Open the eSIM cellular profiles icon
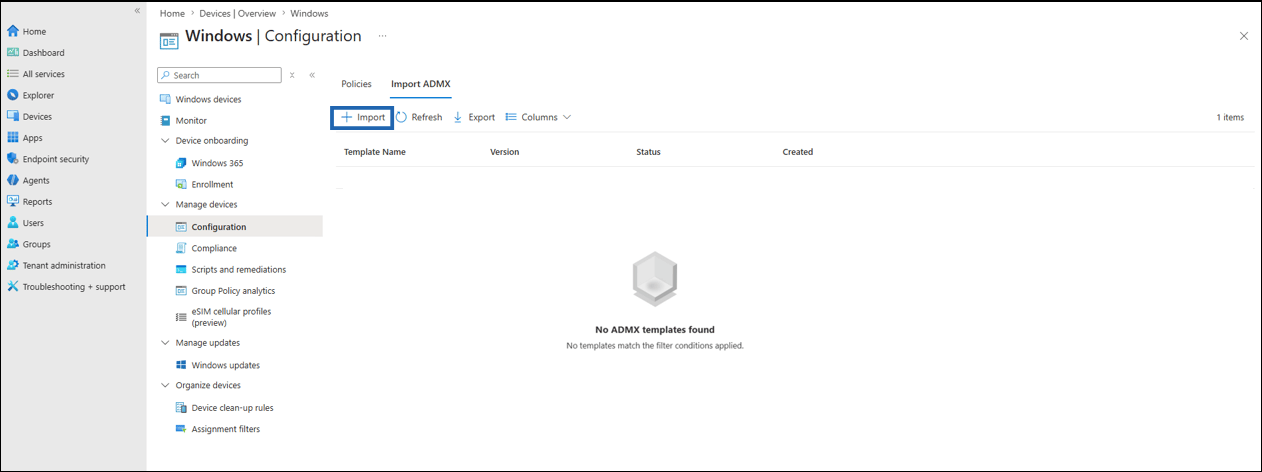This screenshot has height=472, width=1262. coord(181,317)
